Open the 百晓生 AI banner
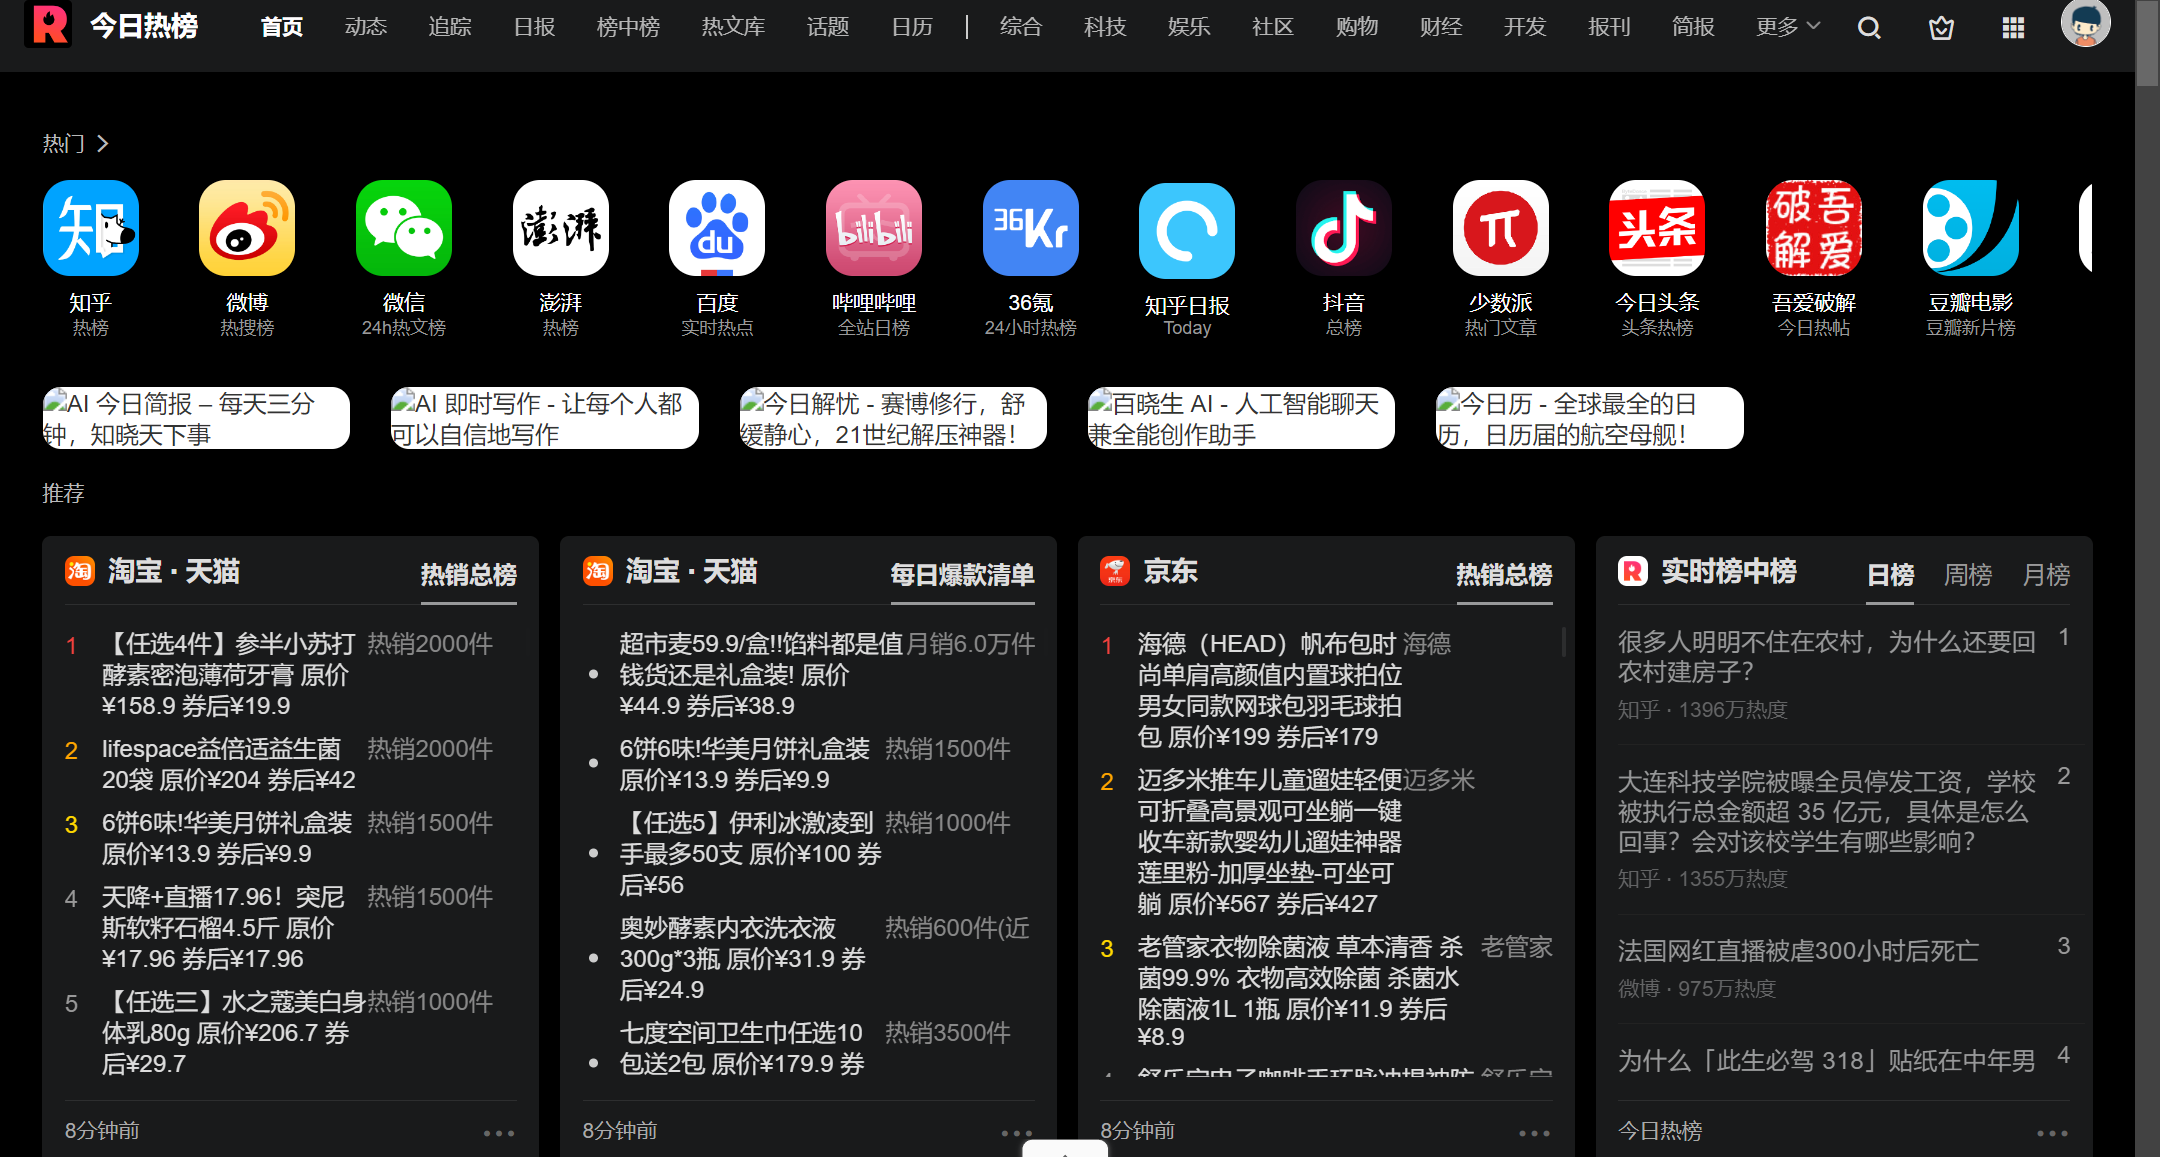The image size is (2160, 1157). (1241, 418)
